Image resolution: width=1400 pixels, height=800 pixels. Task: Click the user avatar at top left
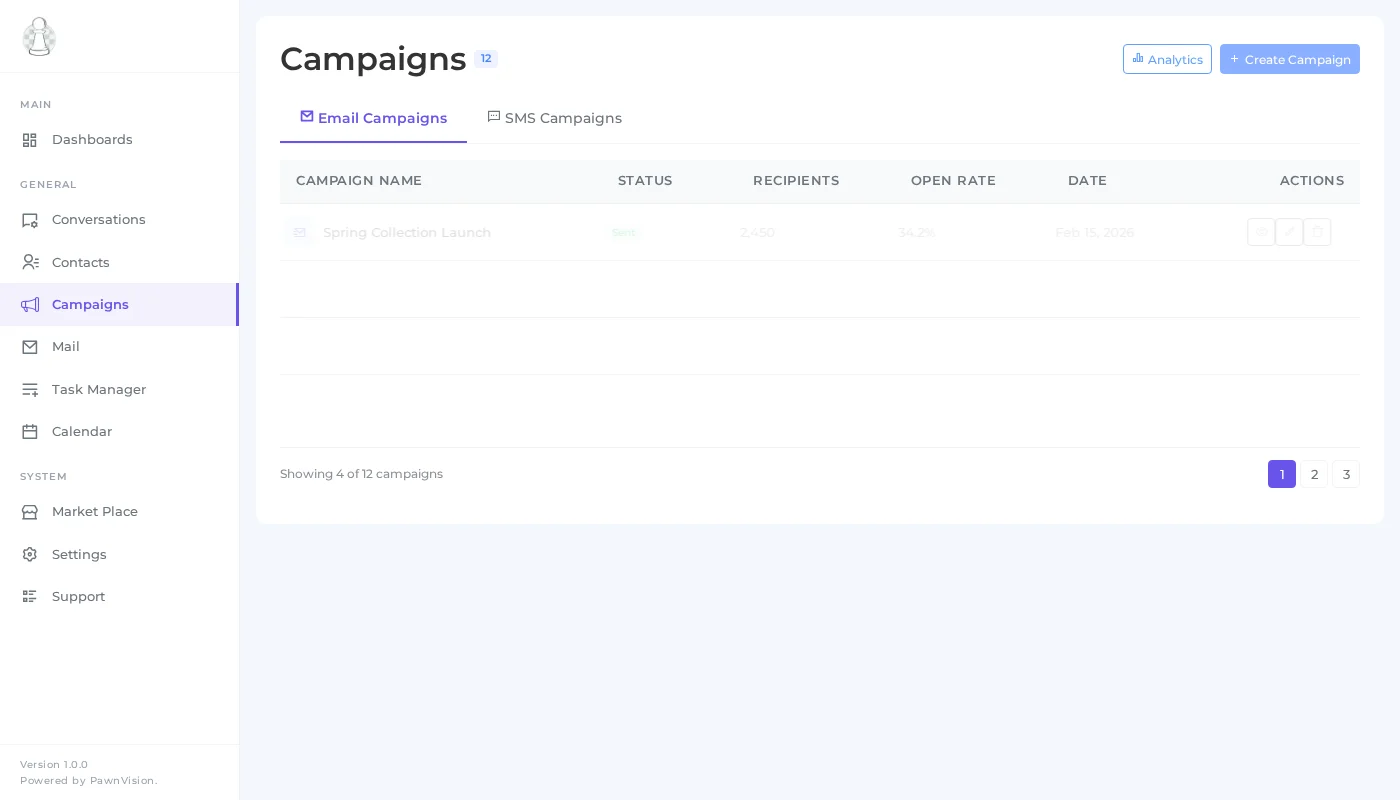(x=39, y=37)
